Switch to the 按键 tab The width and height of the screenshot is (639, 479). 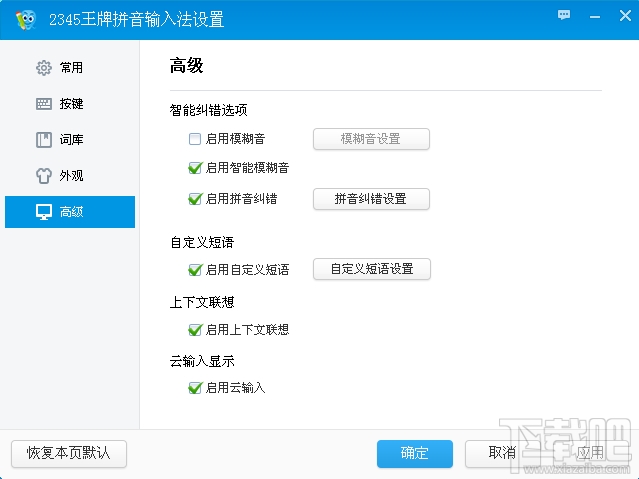[x=70, y=104]
